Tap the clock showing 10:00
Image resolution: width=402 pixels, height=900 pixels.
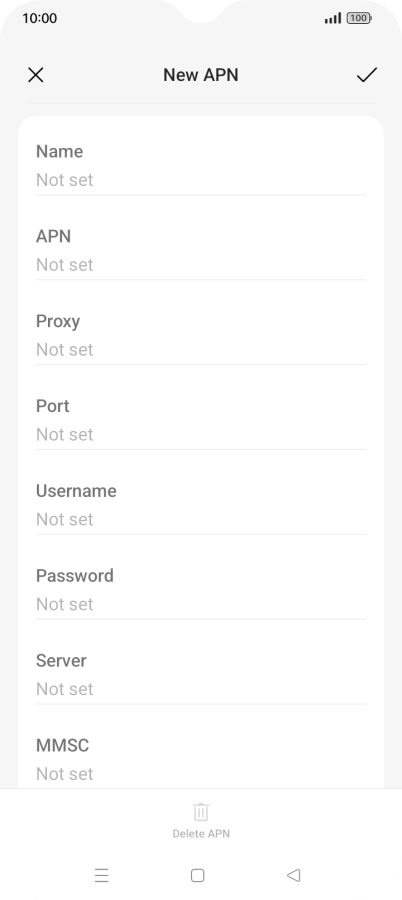pos(40,18)
